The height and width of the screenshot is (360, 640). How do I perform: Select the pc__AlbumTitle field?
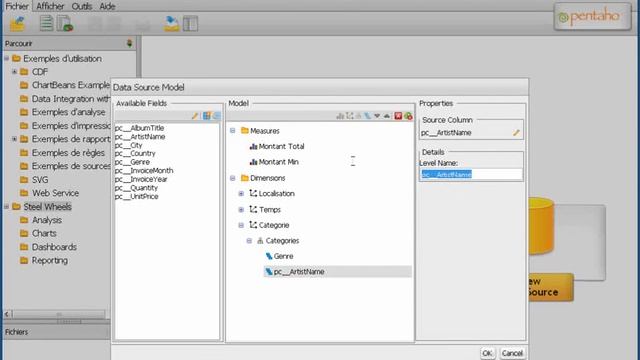(x=139, y=128)
